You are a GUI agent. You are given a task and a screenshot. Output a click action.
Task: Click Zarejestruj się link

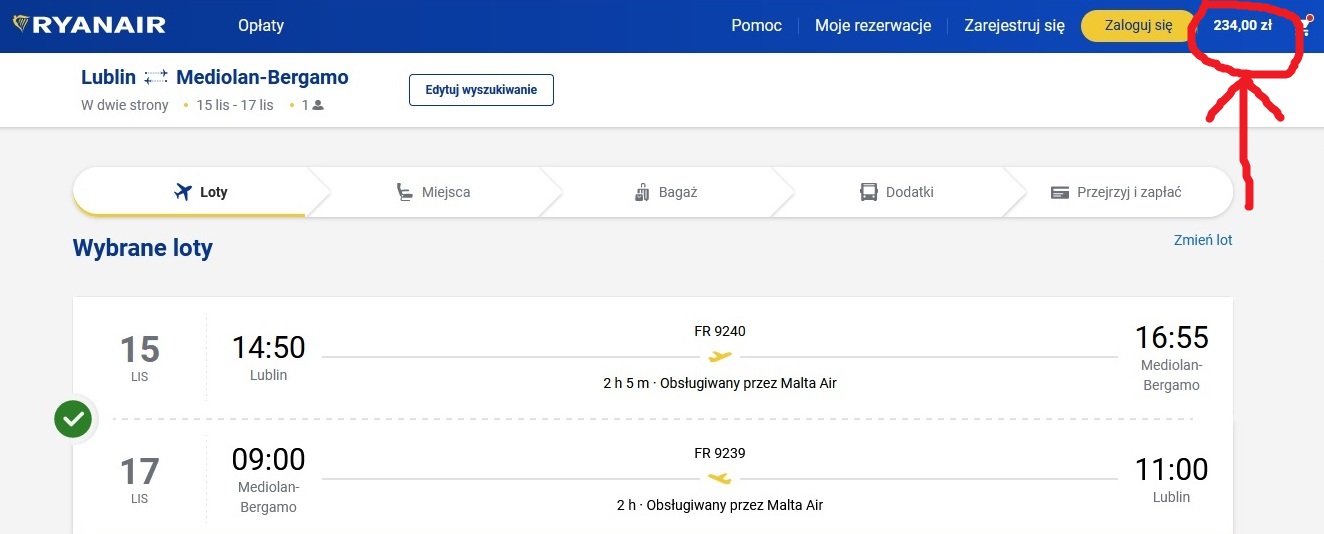(x=1014, y=26)
